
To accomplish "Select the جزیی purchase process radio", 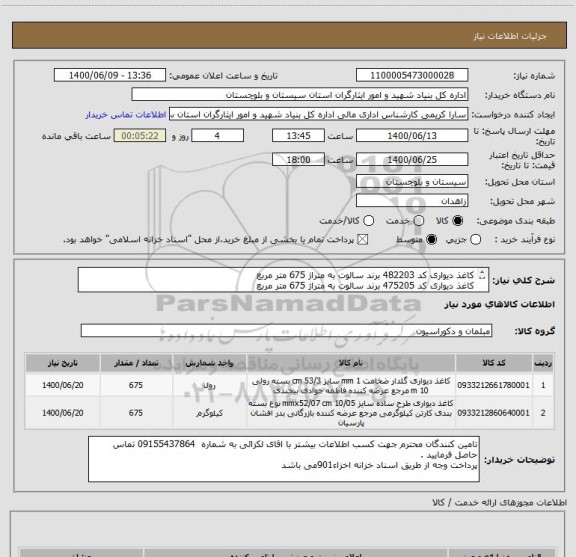I will [x=475, y=240].
